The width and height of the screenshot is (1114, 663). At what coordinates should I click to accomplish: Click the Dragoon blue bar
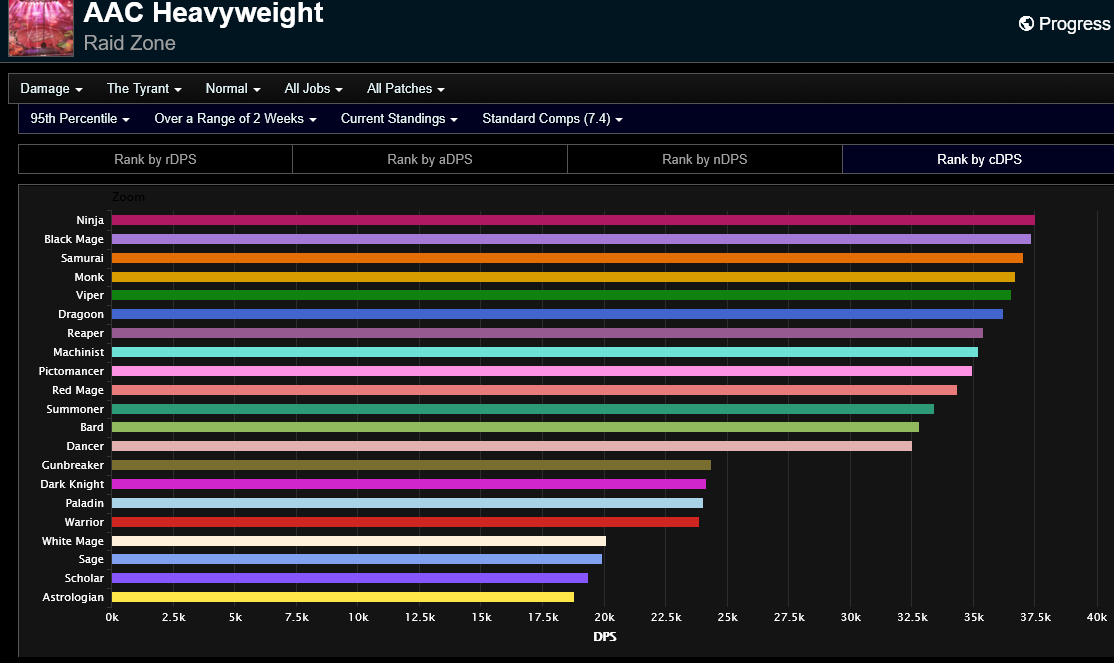(x=557, y=314)
